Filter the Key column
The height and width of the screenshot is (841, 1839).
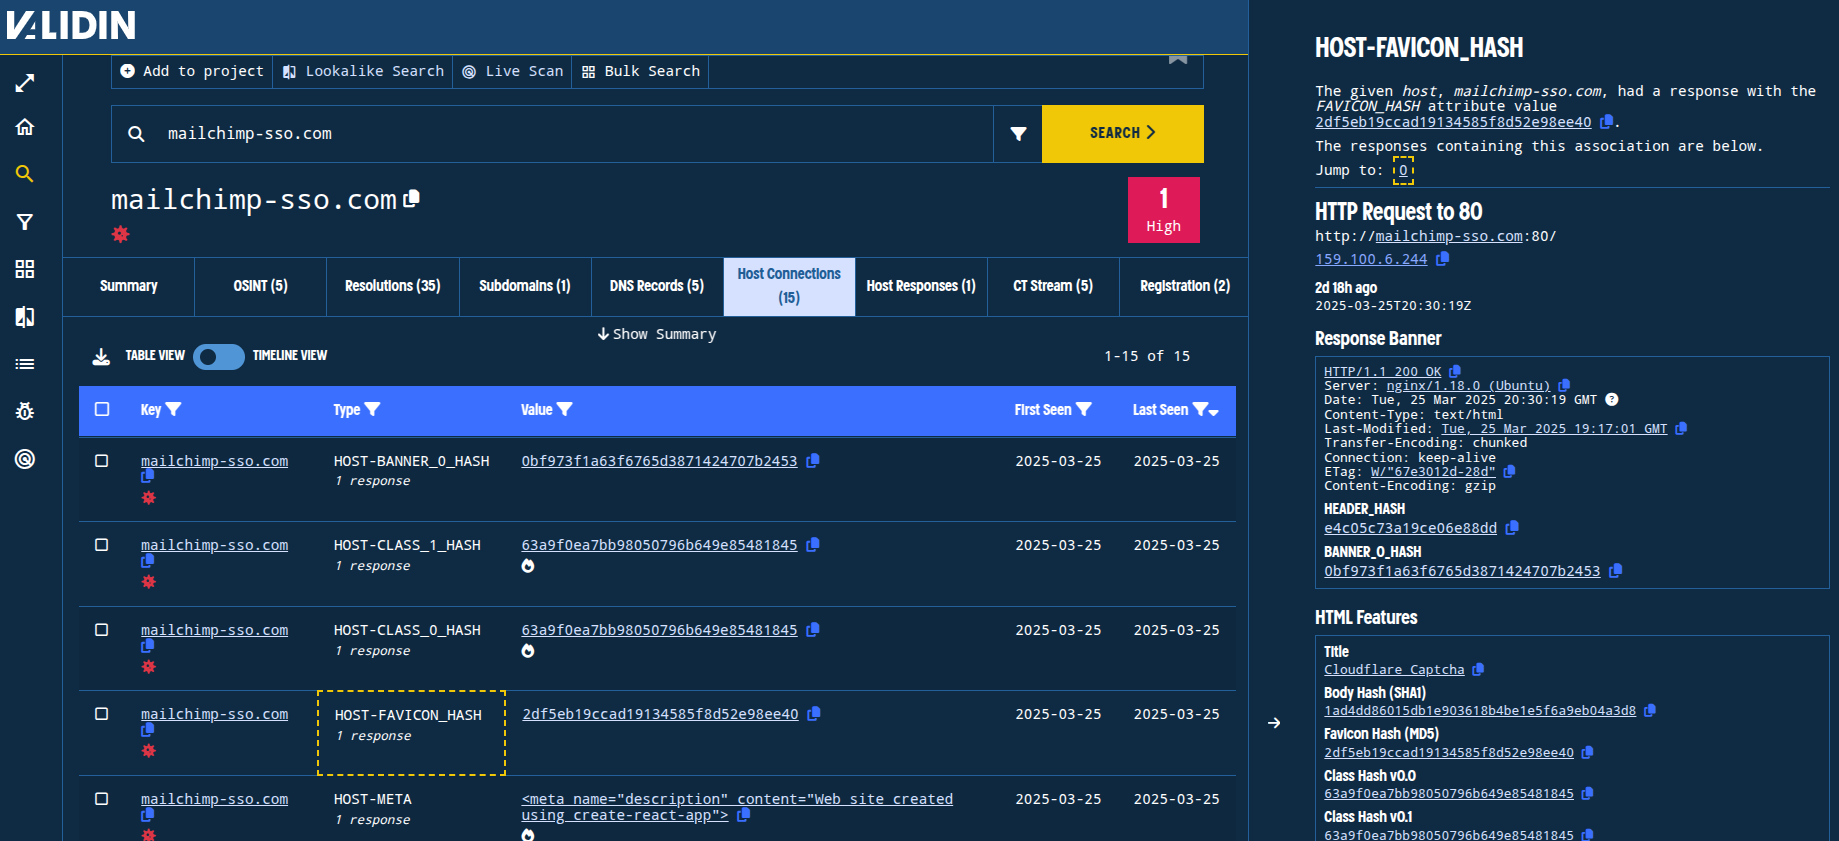click(174, 409)
